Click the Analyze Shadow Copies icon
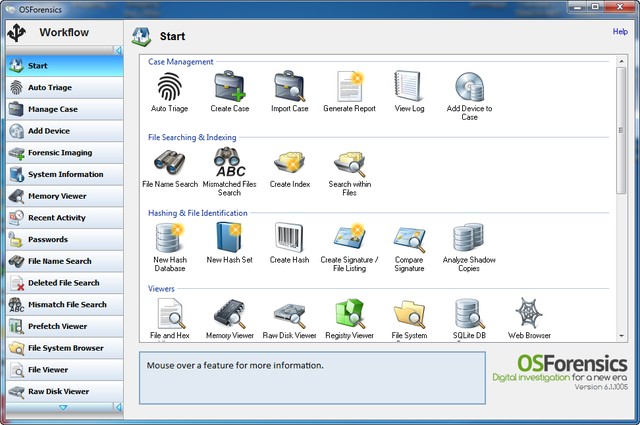640x425 pixels. [x=468, y=238]
